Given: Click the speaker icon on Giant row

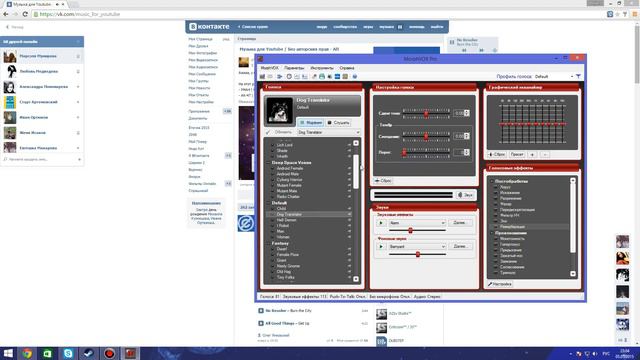Looking at the screenshot, I should [x=349, y=260].
